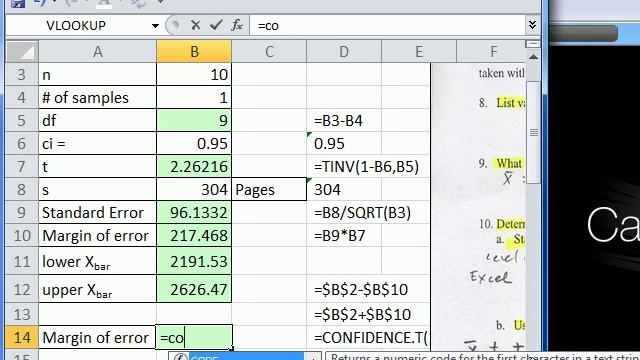Select column C header

(269, 51)
